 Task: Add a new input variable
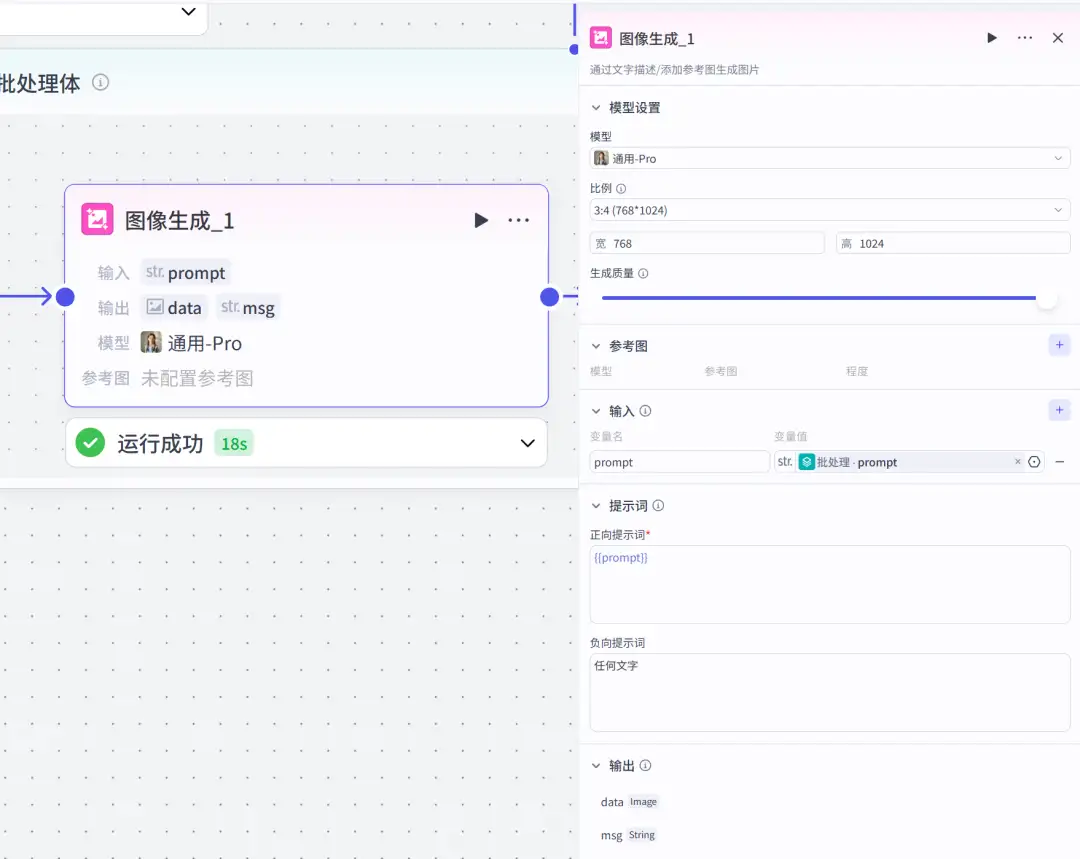click(1059, 410)
